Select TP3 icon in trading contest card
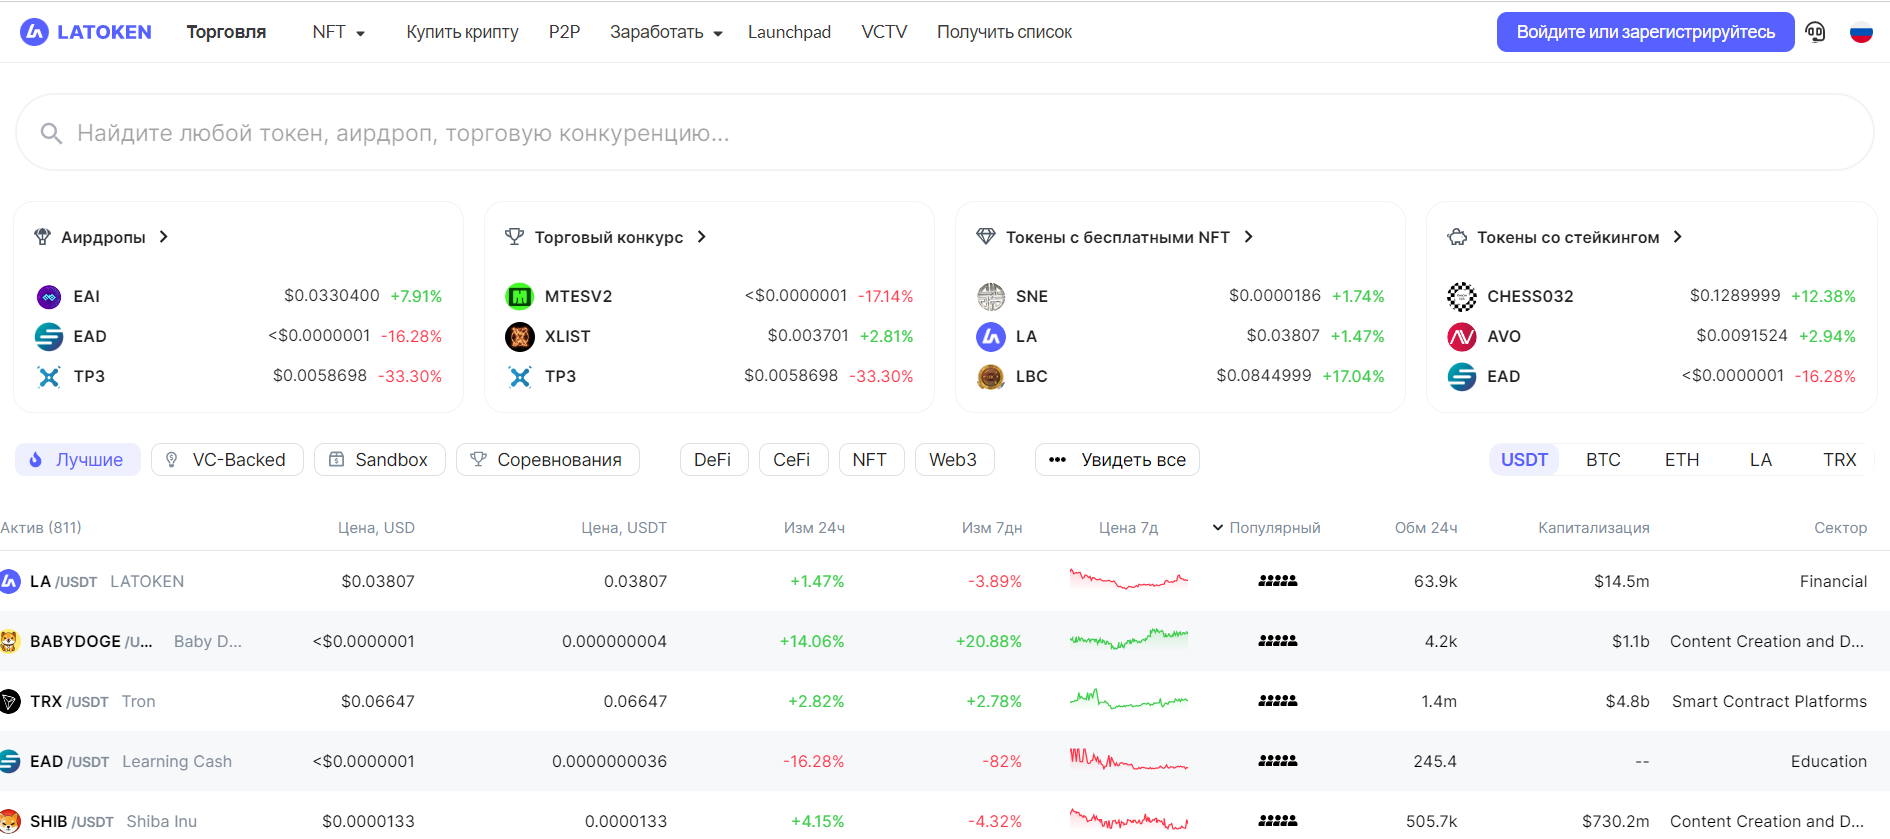1890x839 pixels. point(520,376)
